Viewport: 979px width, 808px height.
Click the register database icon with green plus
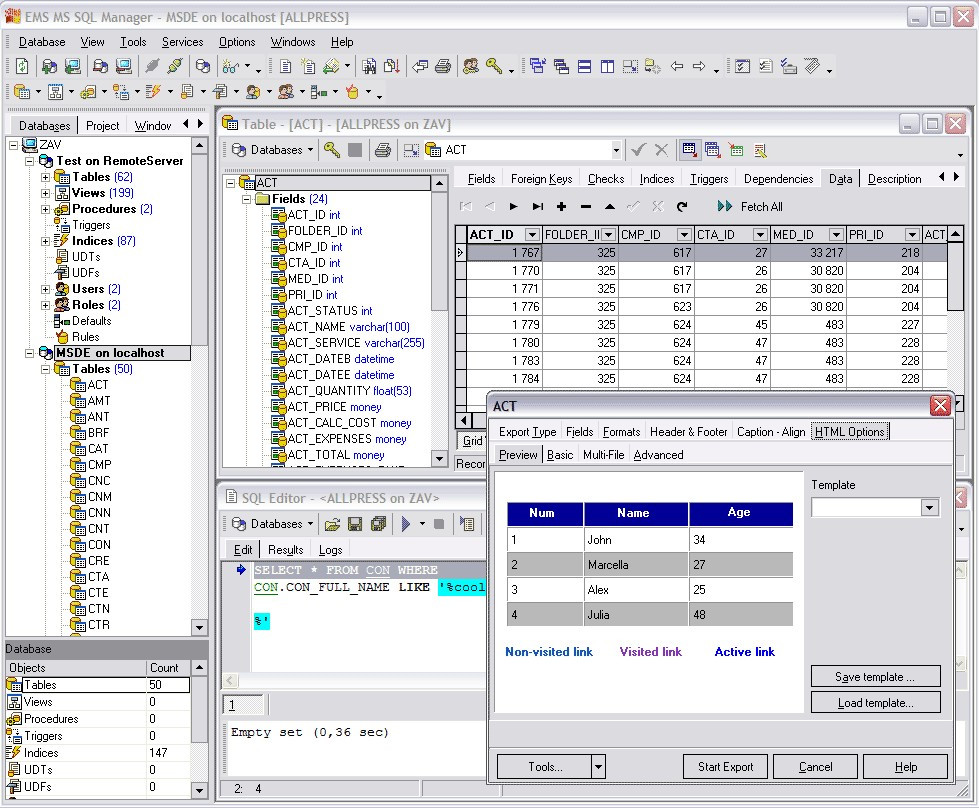[49, 66]
